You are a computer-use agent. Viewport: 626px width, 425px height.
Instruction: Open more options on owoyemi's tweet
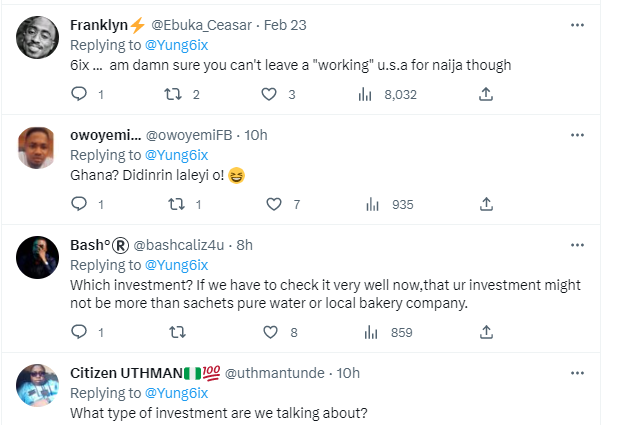click(577, 134)
